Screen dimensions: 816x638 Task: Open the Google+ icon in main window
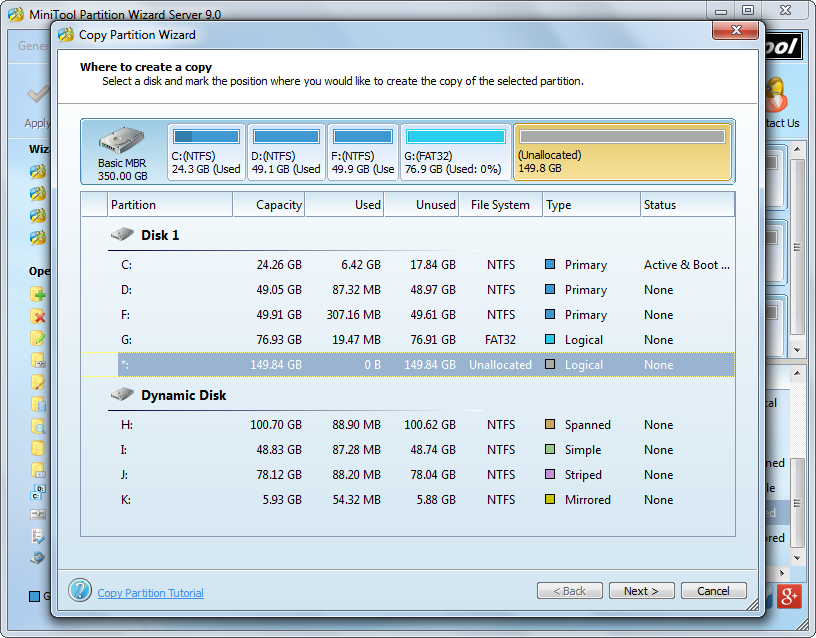pos(789,596)
